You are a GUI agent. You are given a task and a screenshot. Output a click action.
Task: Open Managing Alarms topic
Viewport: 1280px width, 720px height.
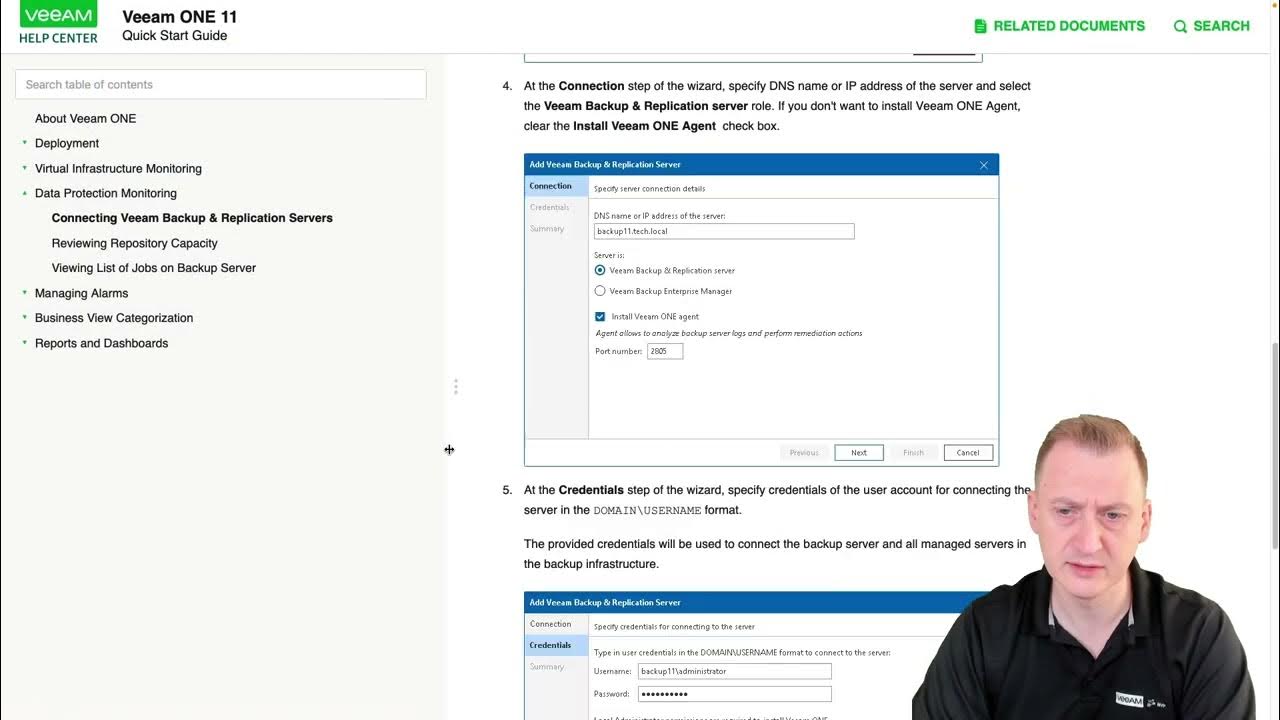(81, 293)
